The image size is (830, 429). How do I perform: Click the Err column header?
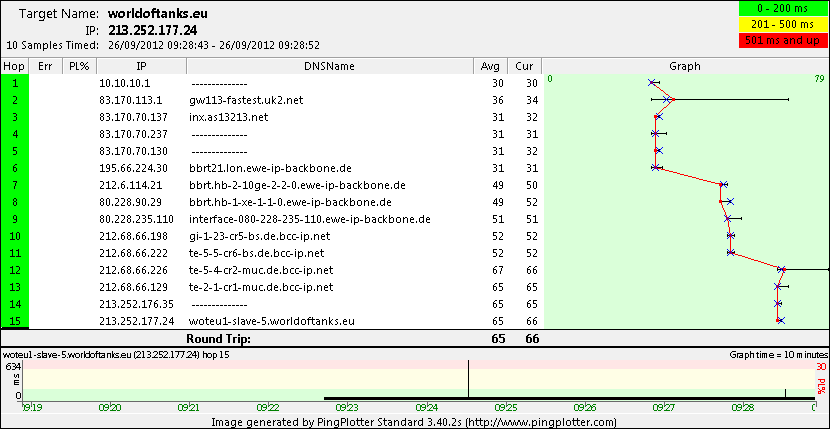click(x=45, y=66)
